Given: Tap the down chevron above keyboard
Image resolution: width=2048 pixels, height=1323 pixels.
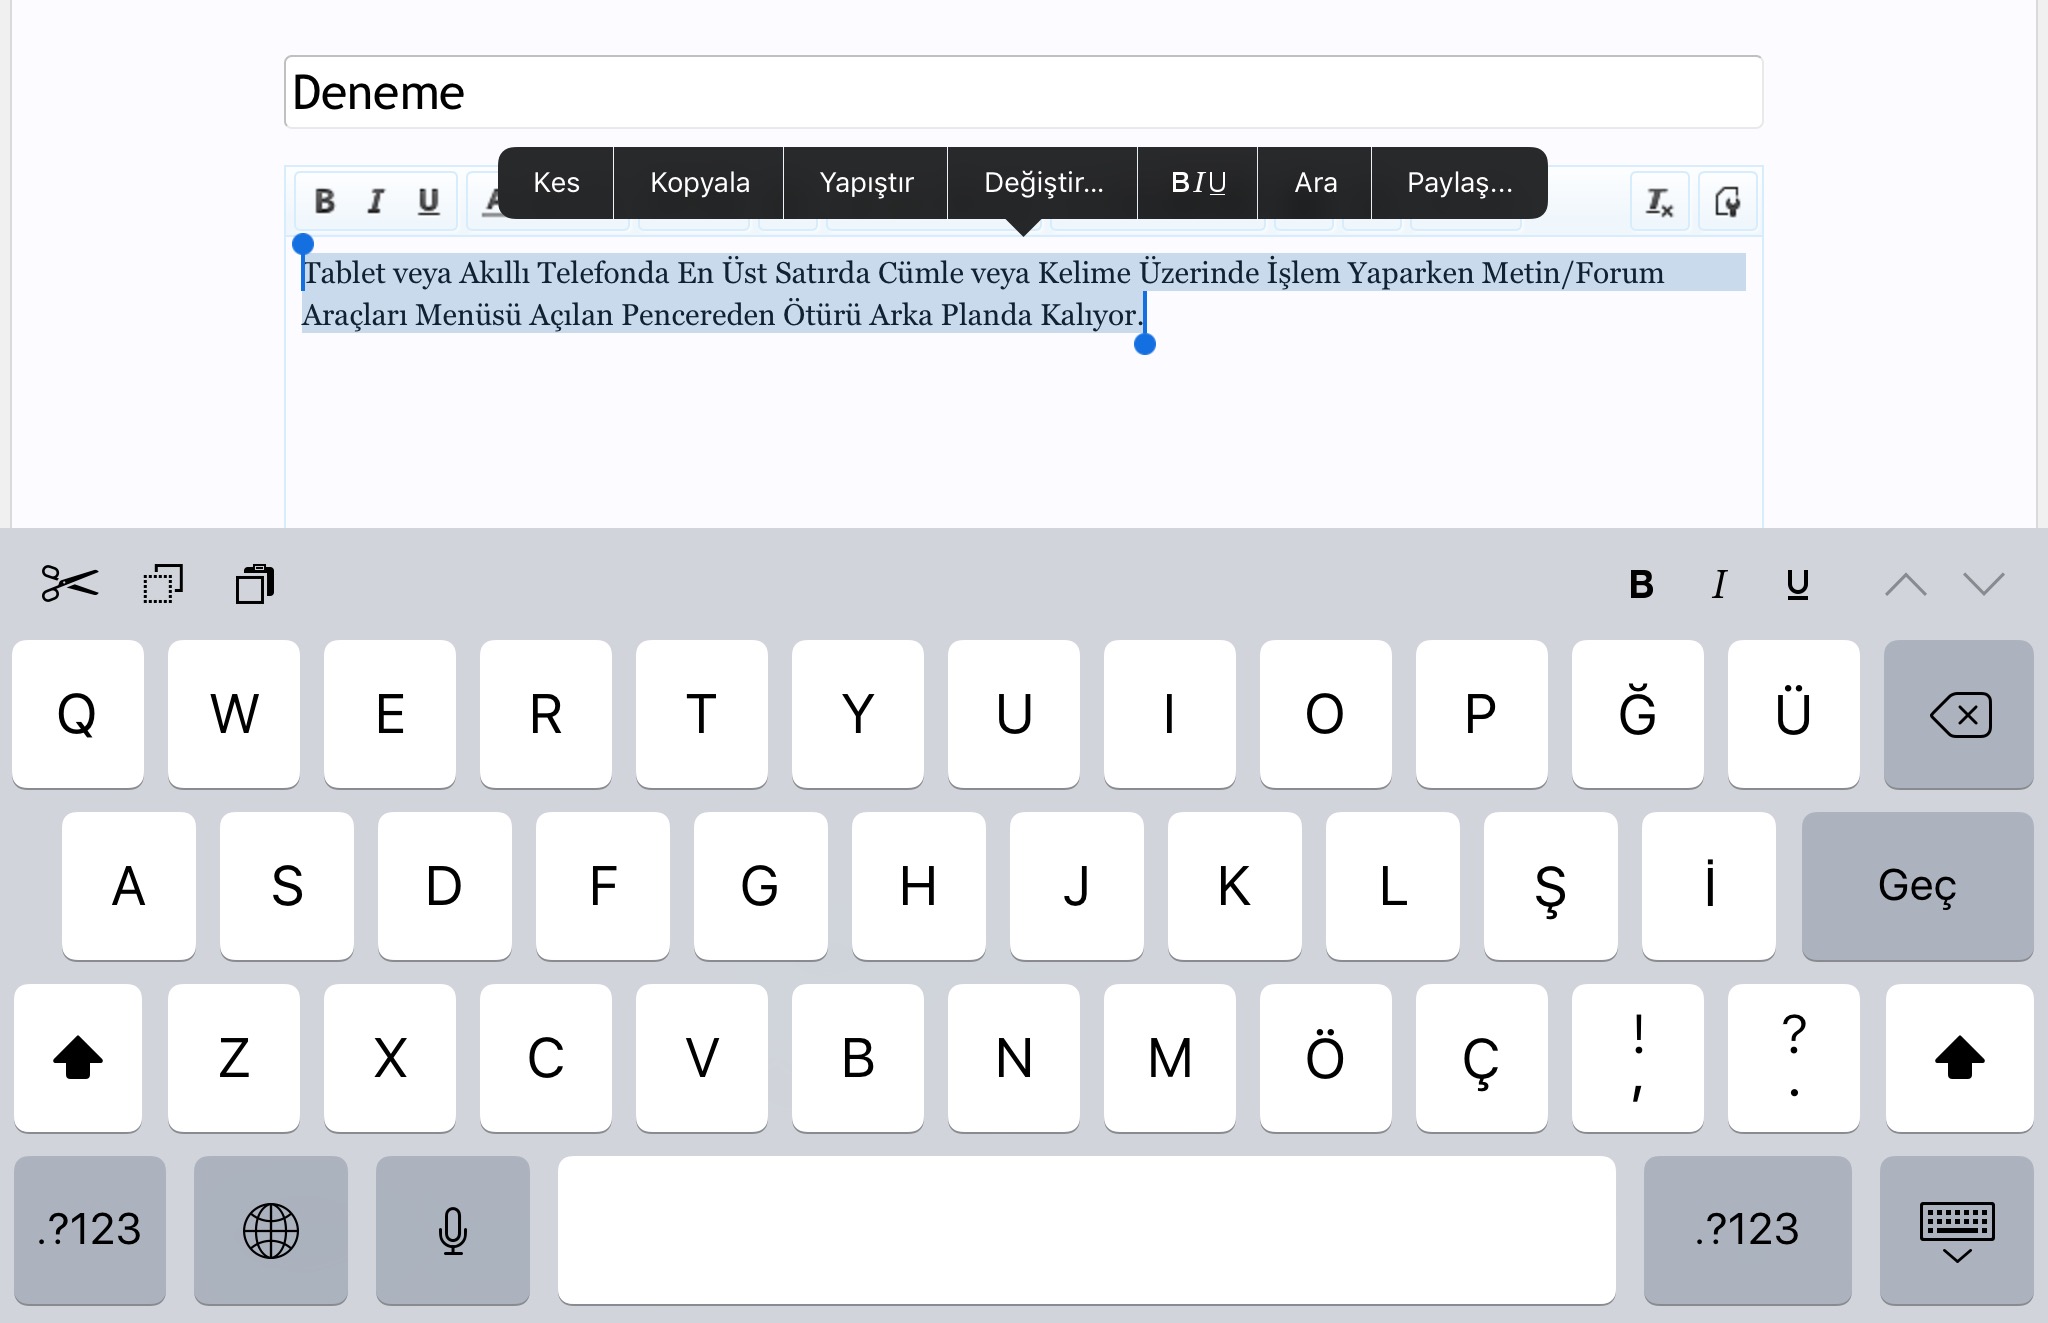Looking at the screenshot, I should tap(1983, 584).
